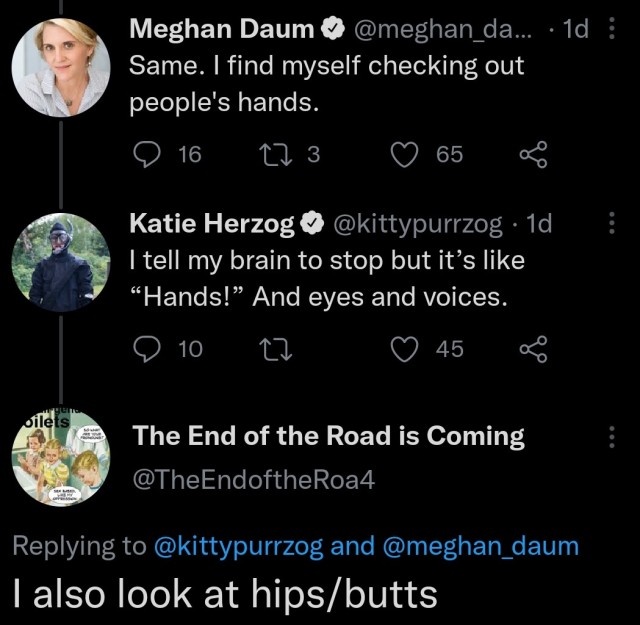
Task: Click the @TheEndoftheRoa4 handle
Action: point(254,478)
